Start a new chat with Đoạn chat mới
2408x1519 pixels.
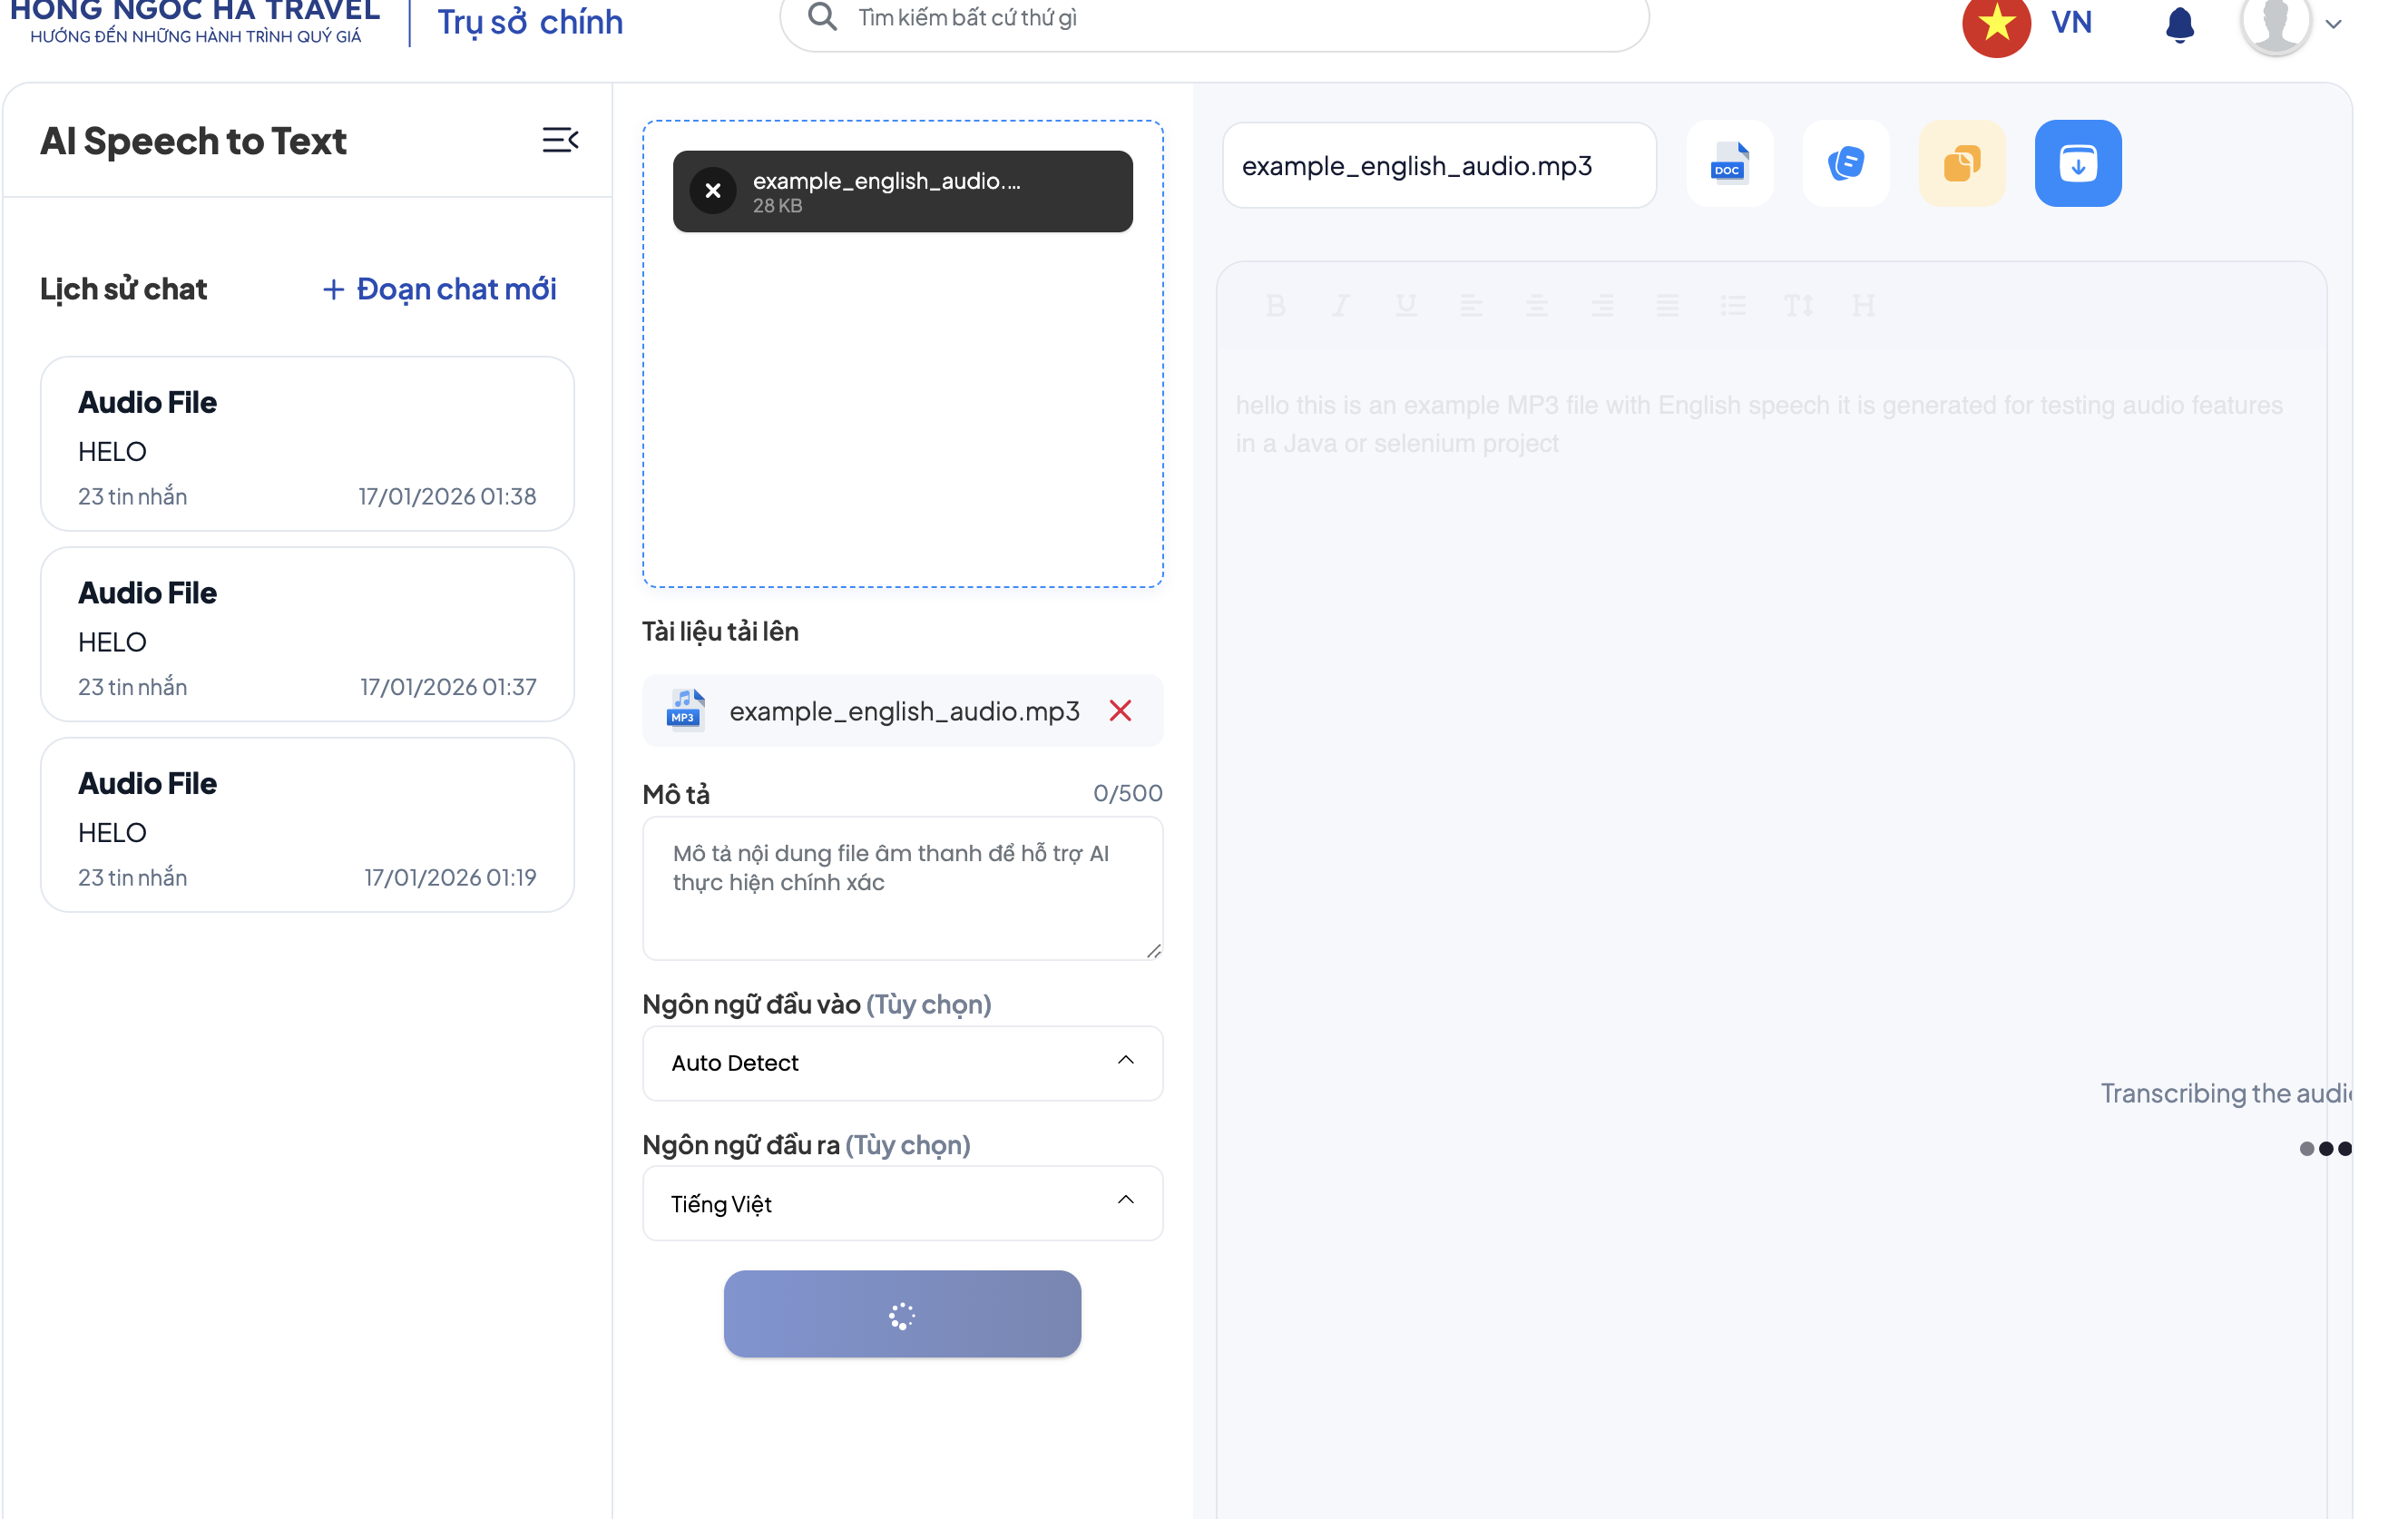point(440,289)
